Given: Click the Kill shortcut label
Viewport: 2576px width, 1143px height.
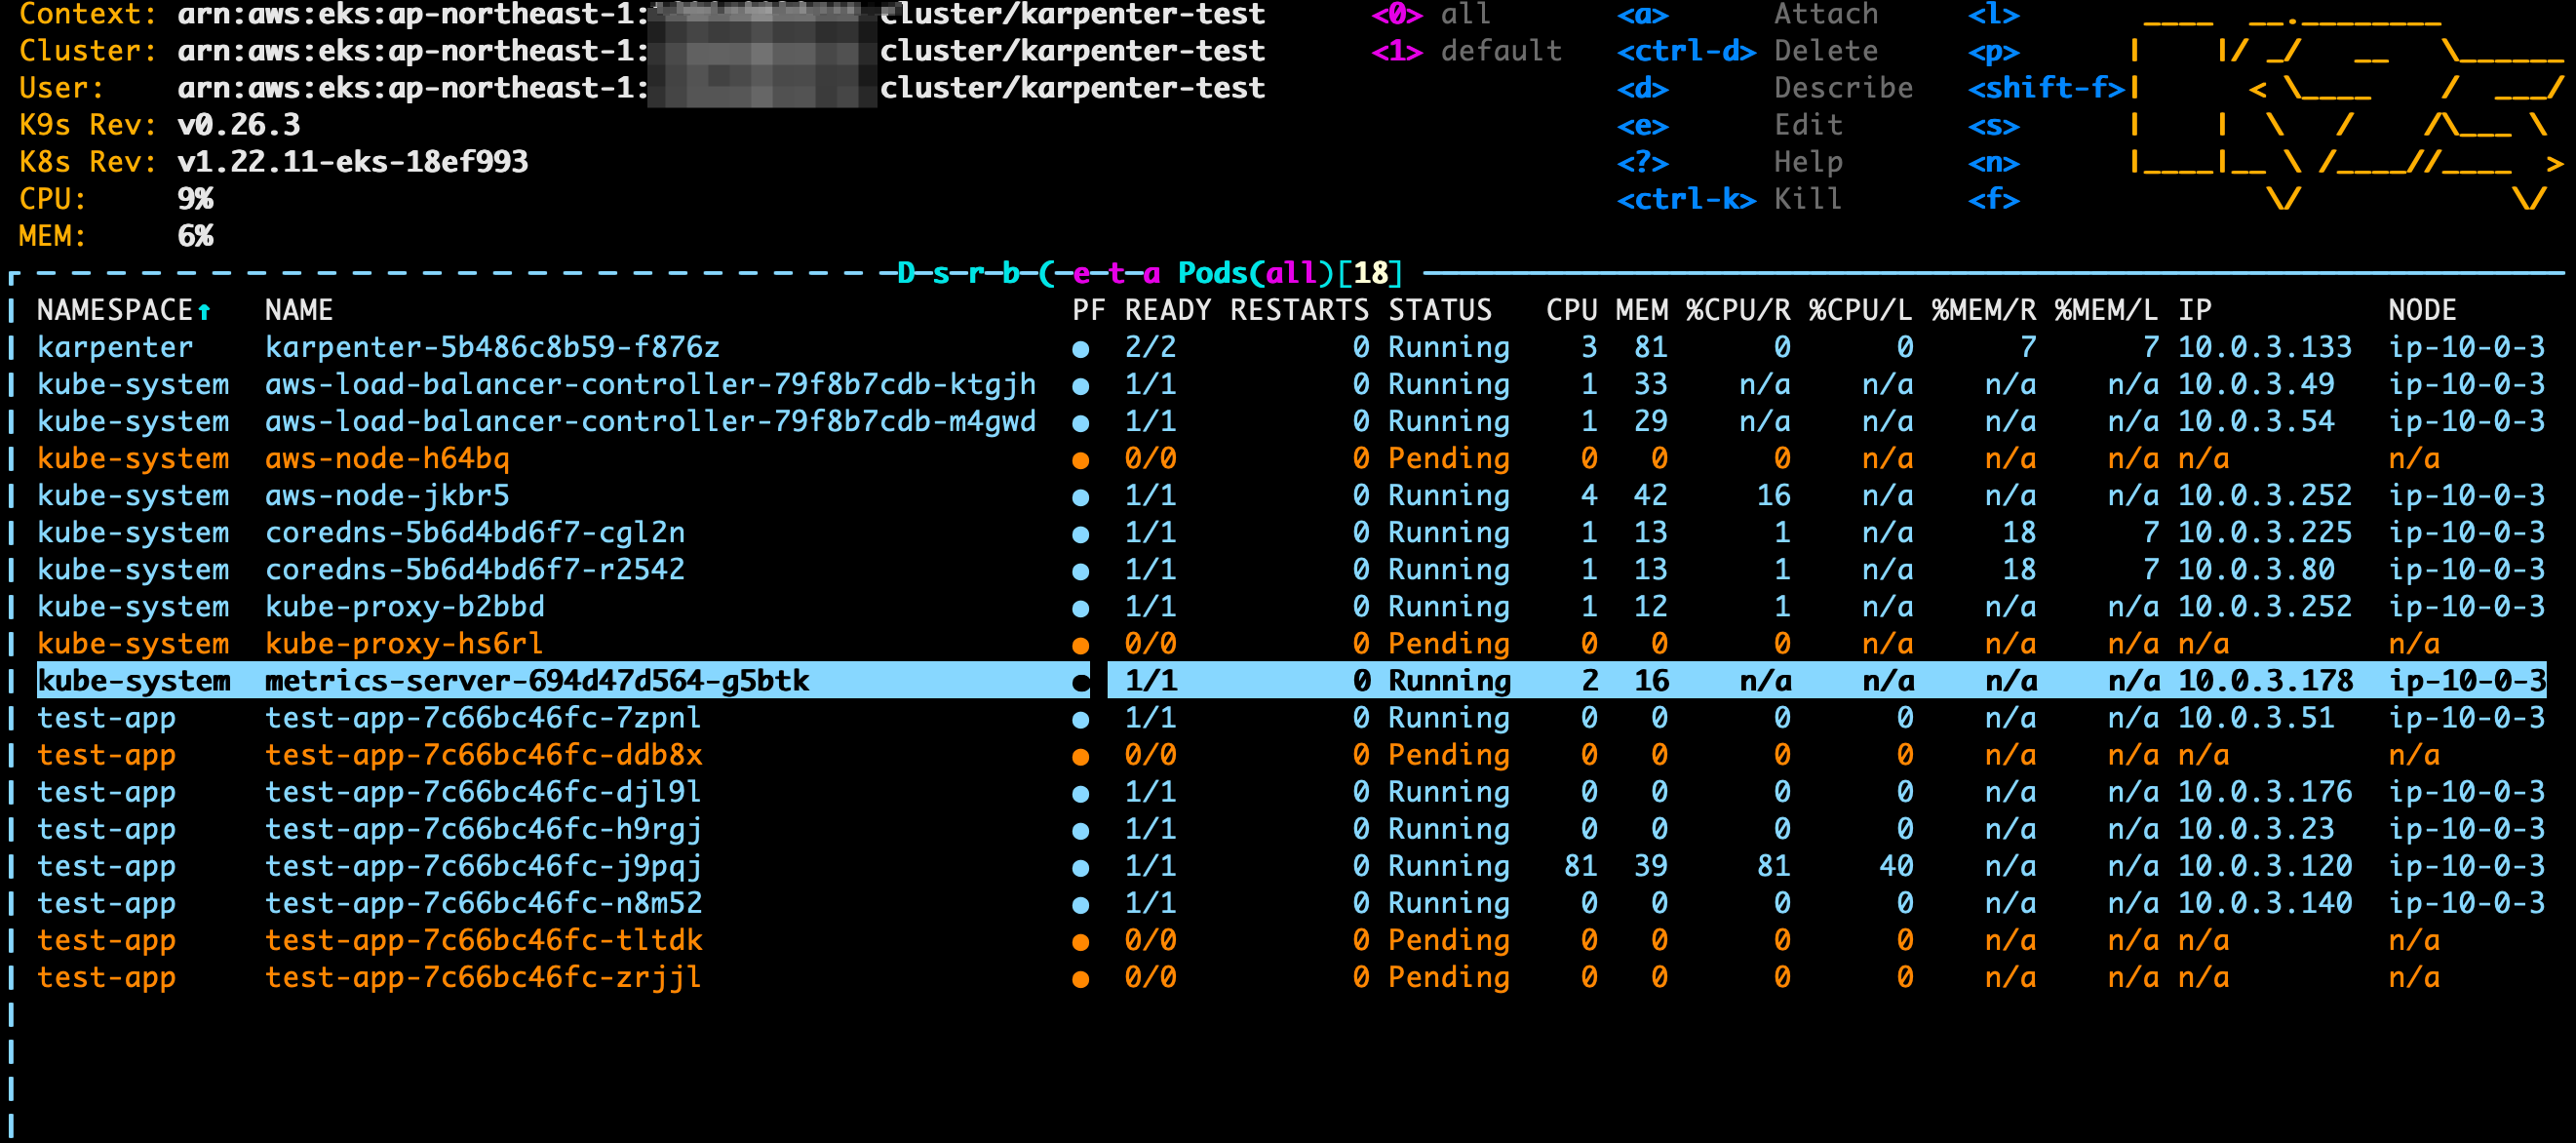Looking at the screenshot, I should click(1807, 199).
